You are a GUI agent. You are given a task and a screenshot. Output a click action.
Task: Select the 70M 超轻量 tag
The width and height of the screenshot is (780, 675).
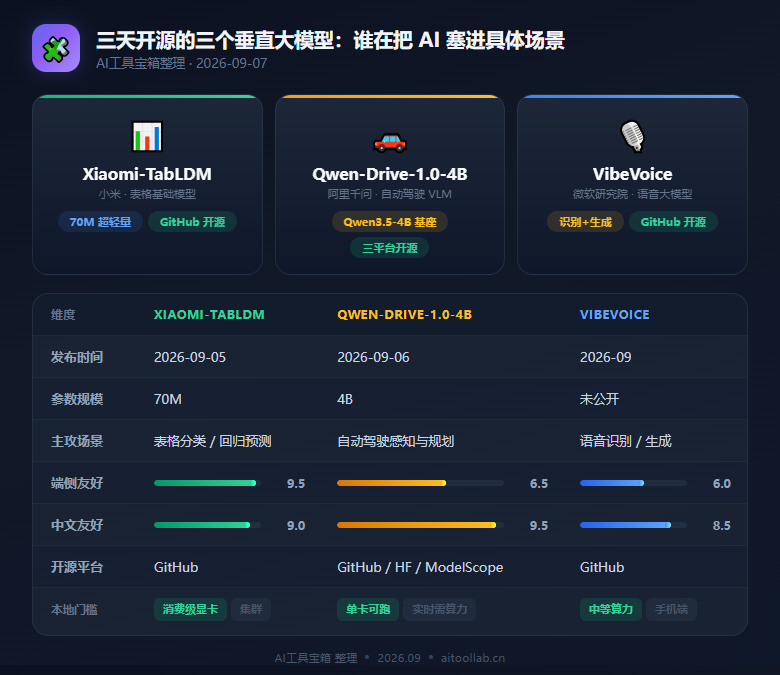point(100,222)
